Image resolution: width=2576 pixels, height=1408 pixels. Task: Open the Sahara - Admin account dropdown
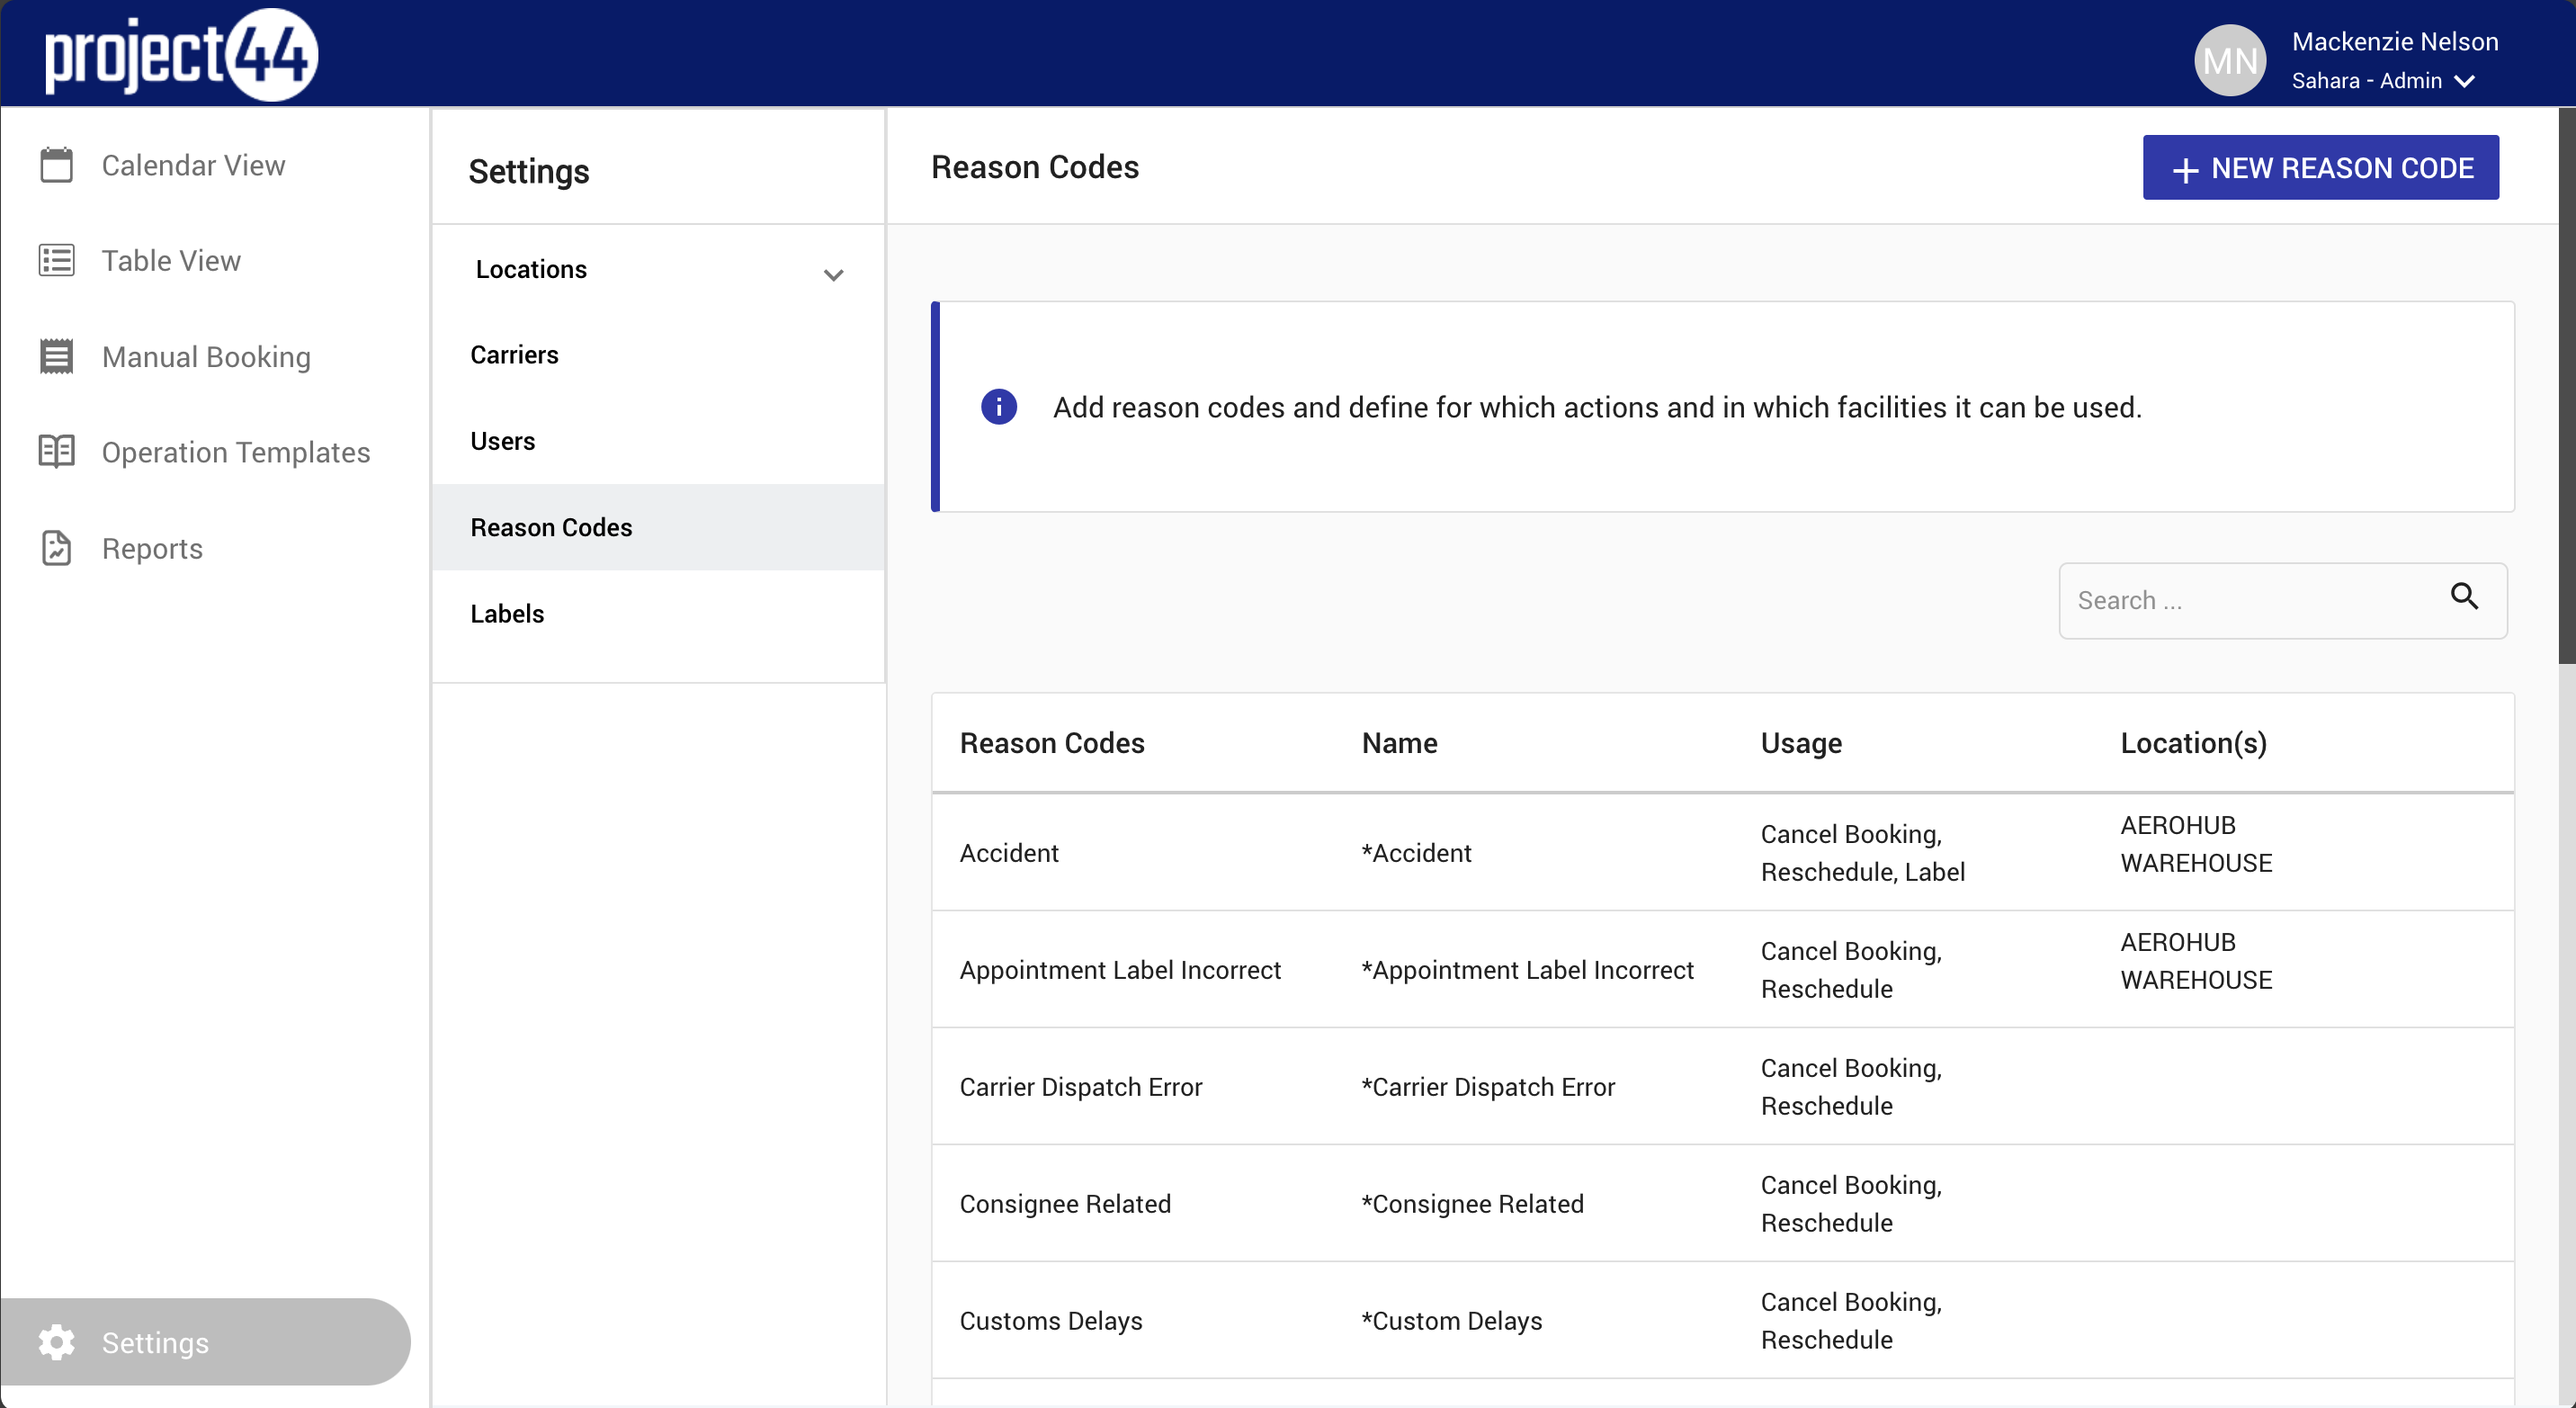tap(2383, 81)
